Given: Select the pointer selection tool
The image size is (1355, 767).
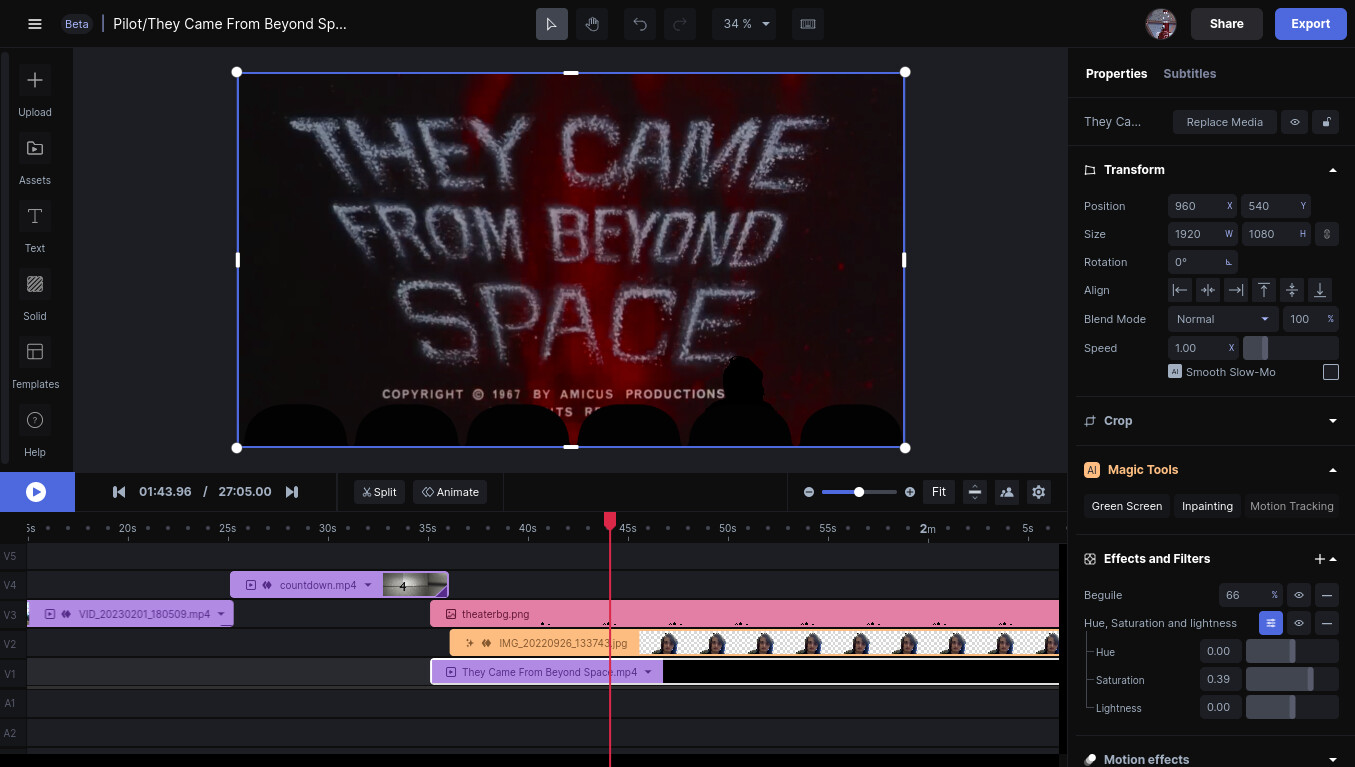Looking at the screenshot, I should (552, 24).
